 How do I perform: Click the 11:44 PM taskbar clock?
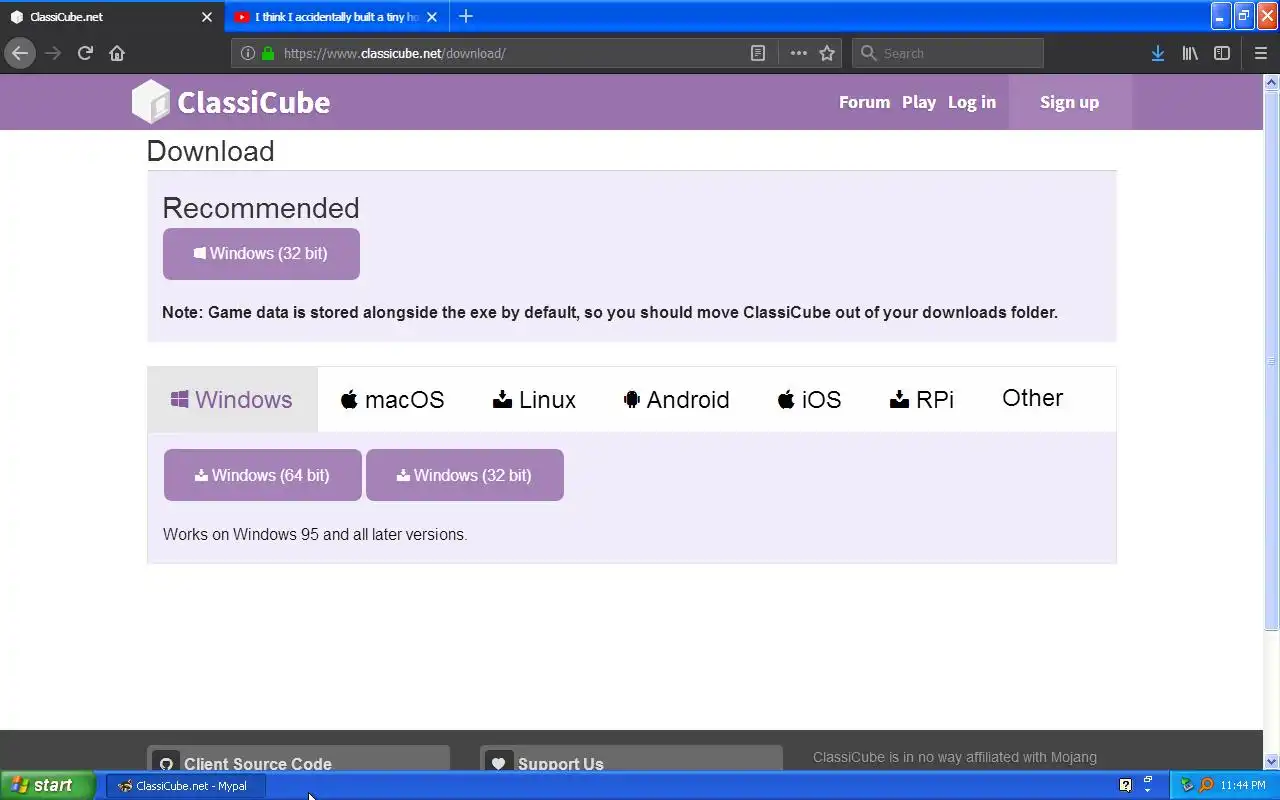point(1243,785)
